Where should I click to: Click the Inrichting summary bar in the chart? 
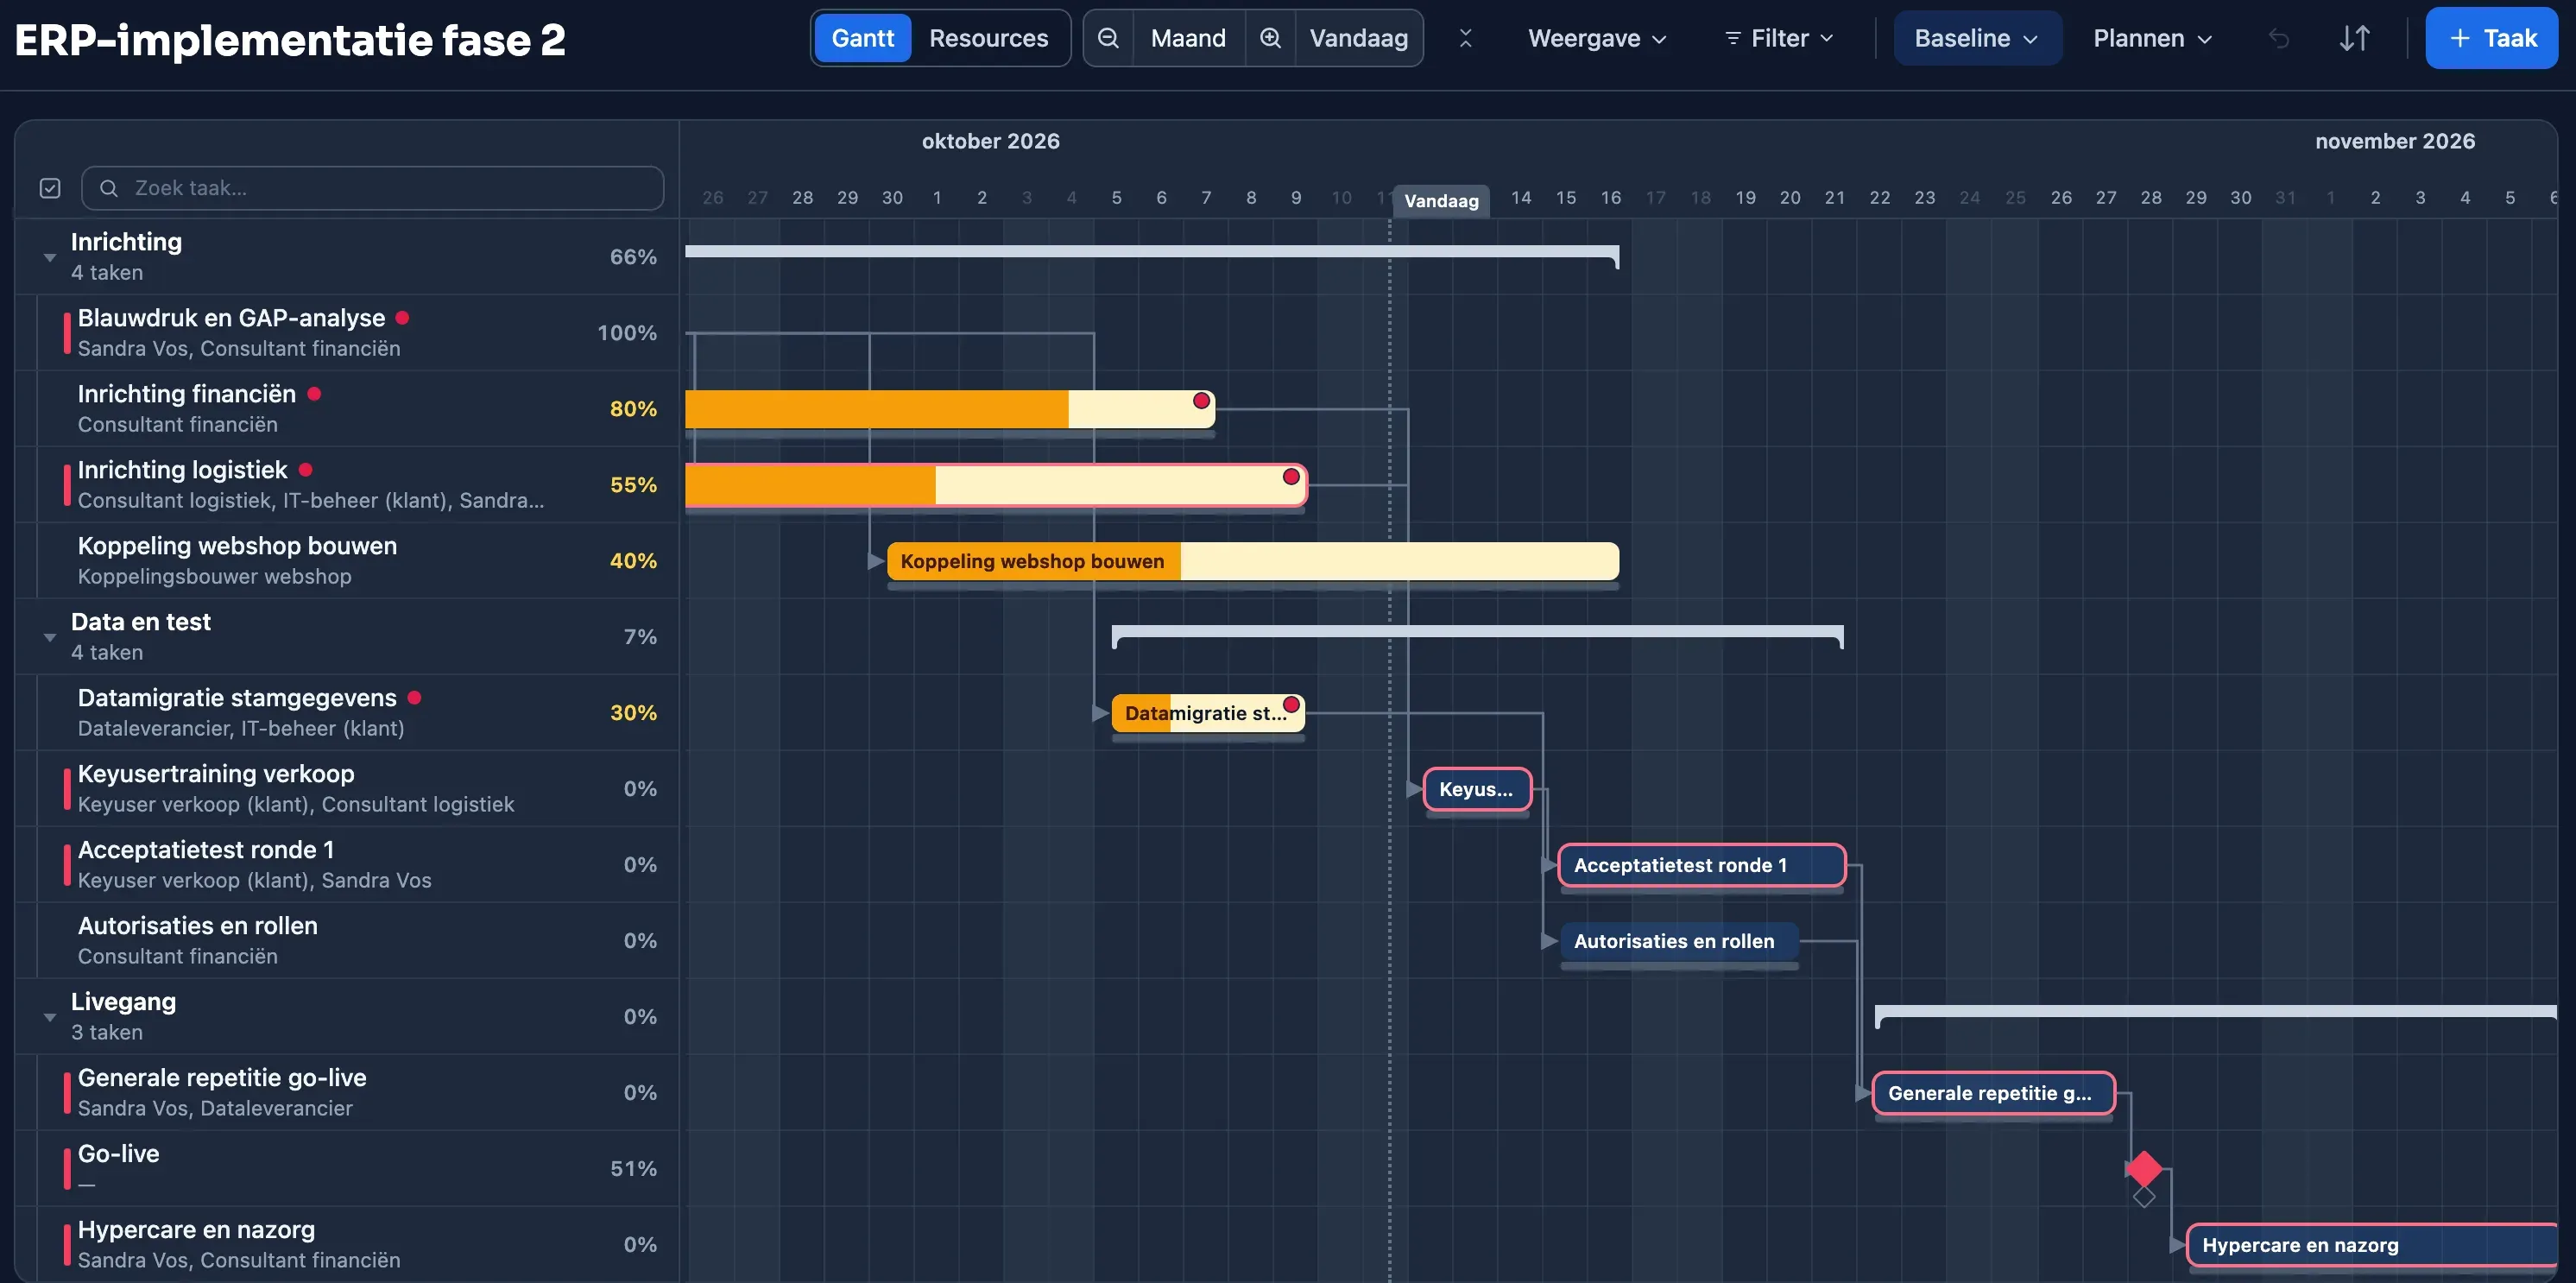click(1152, 254)
